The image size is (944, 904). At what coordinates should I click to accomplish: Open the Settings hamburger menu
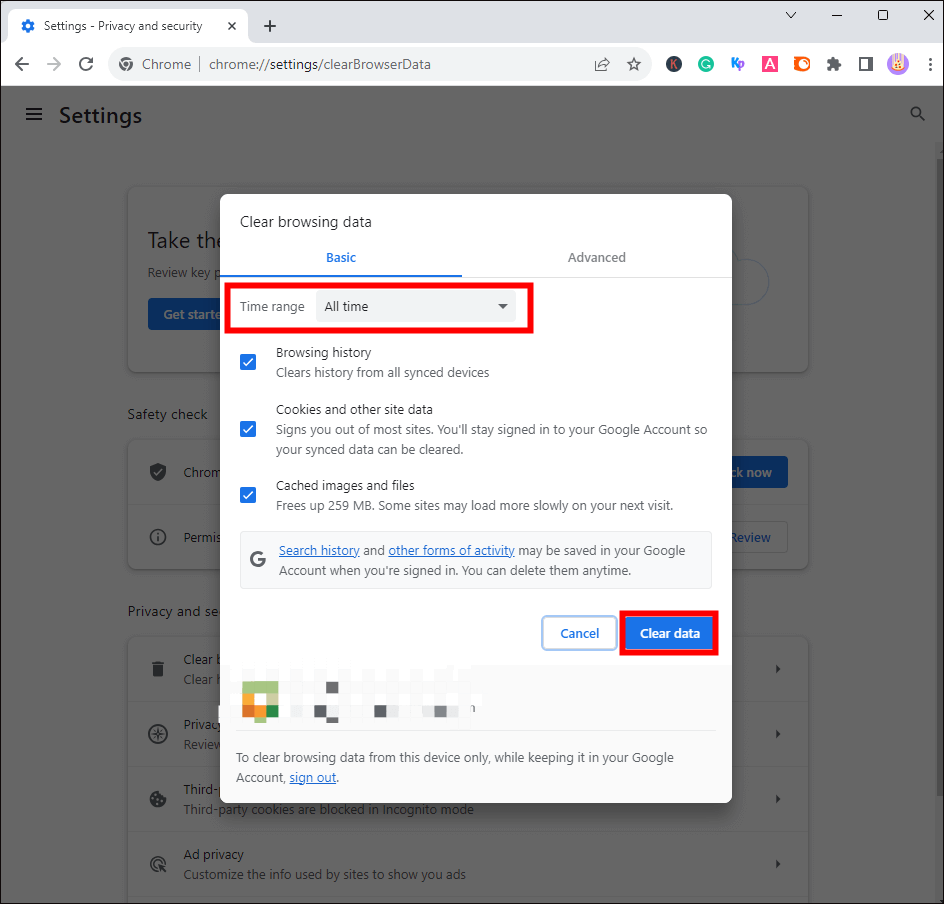(34, 114)
